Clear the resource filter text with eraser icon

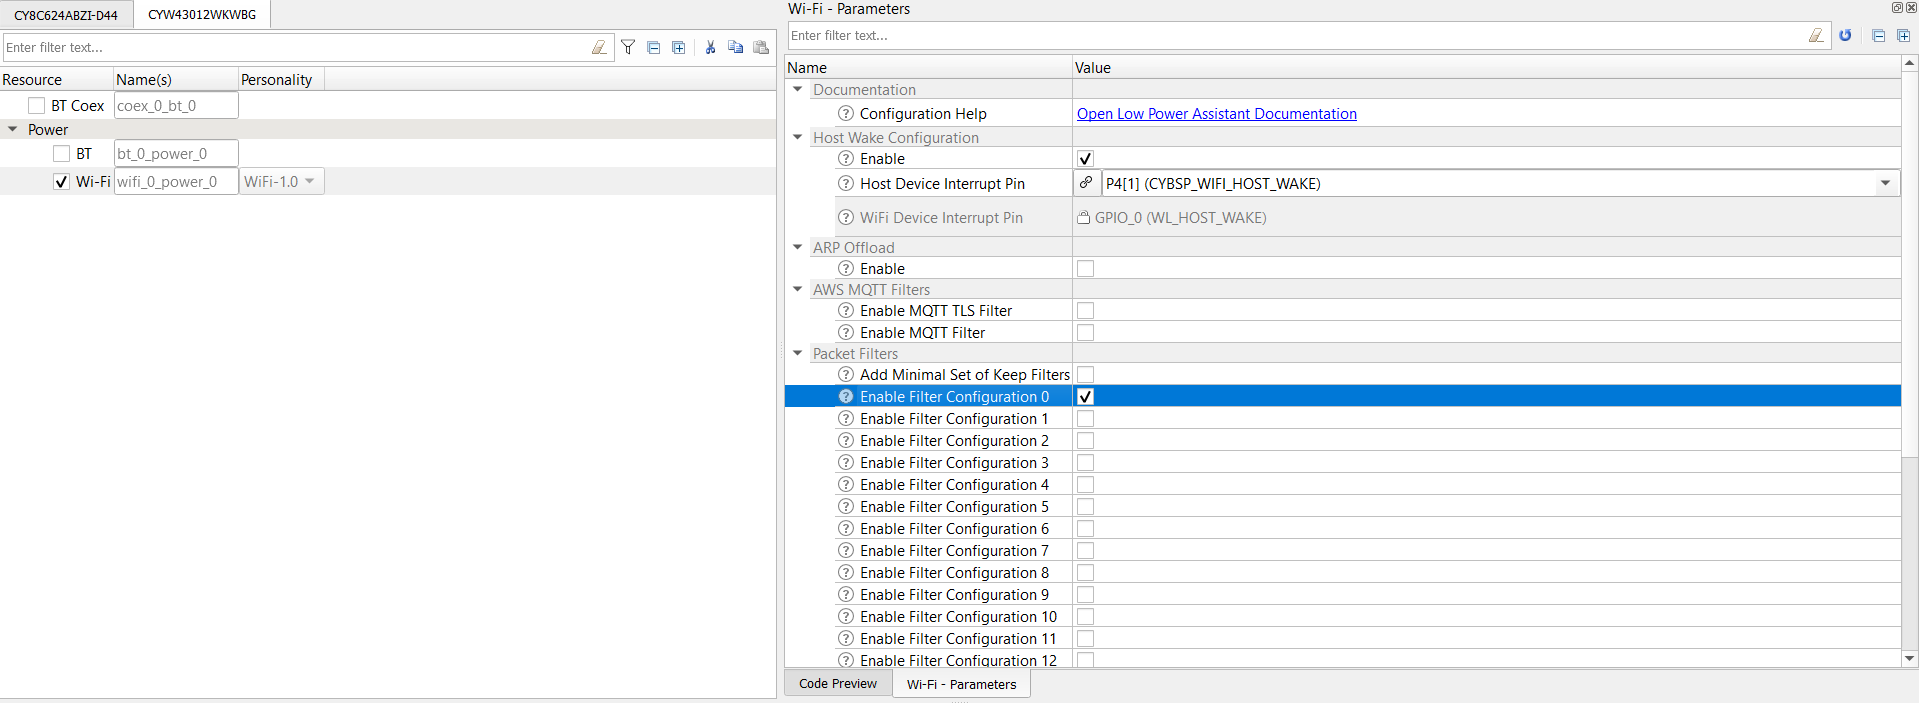[599, 47]
